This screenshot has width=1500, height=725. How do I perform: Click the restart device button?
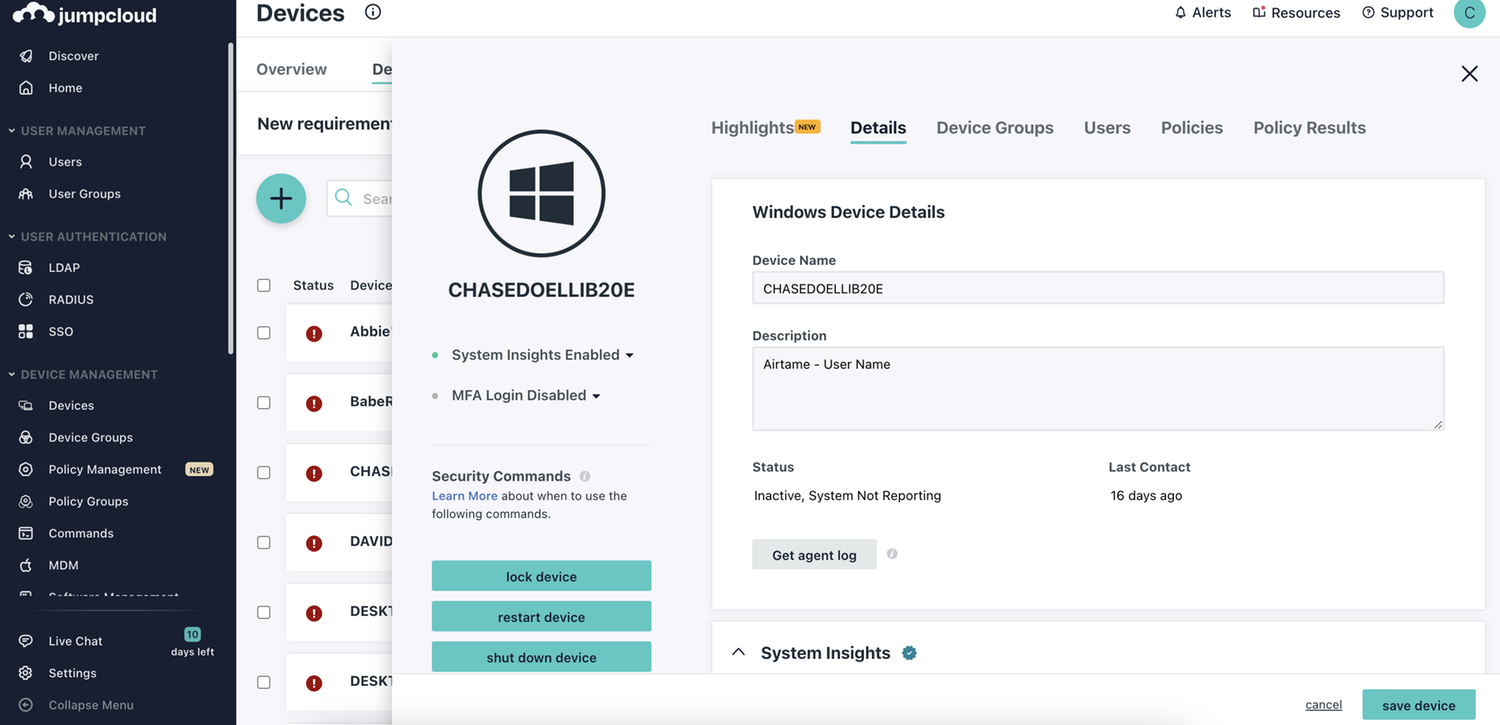click(x=541, y=616)
